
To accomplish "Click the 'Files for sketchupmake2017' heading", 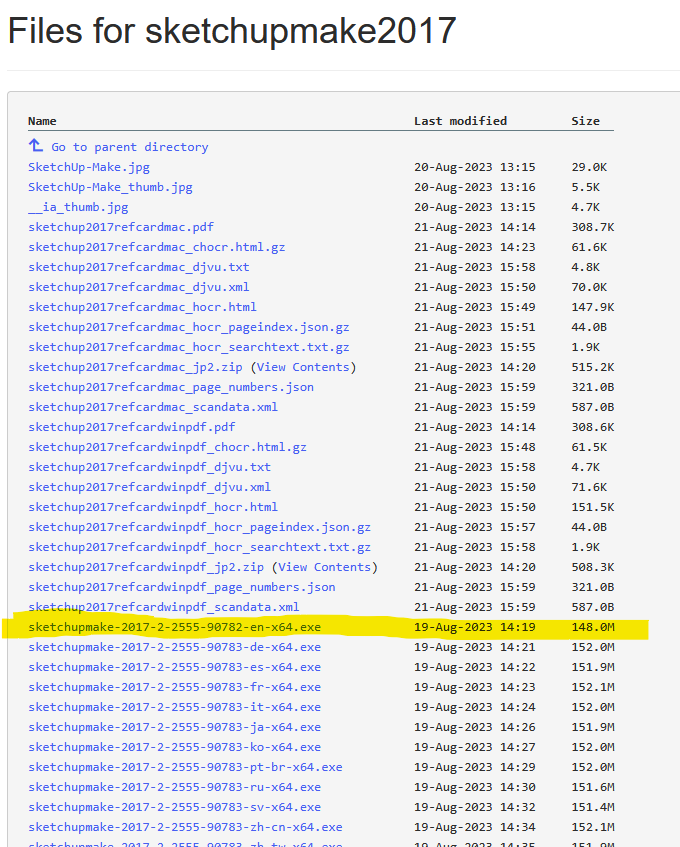I will point(232,30).
